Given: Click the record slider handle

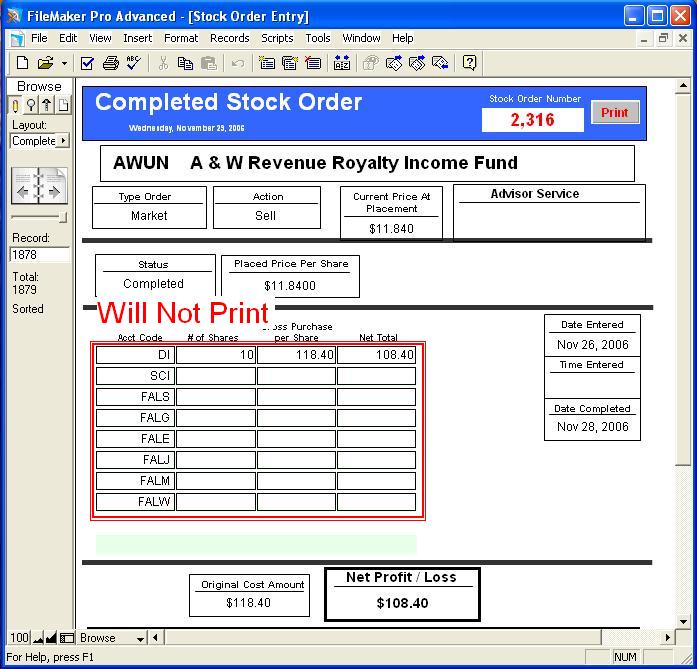Looking at the screenshot, I should coord(63,217).
